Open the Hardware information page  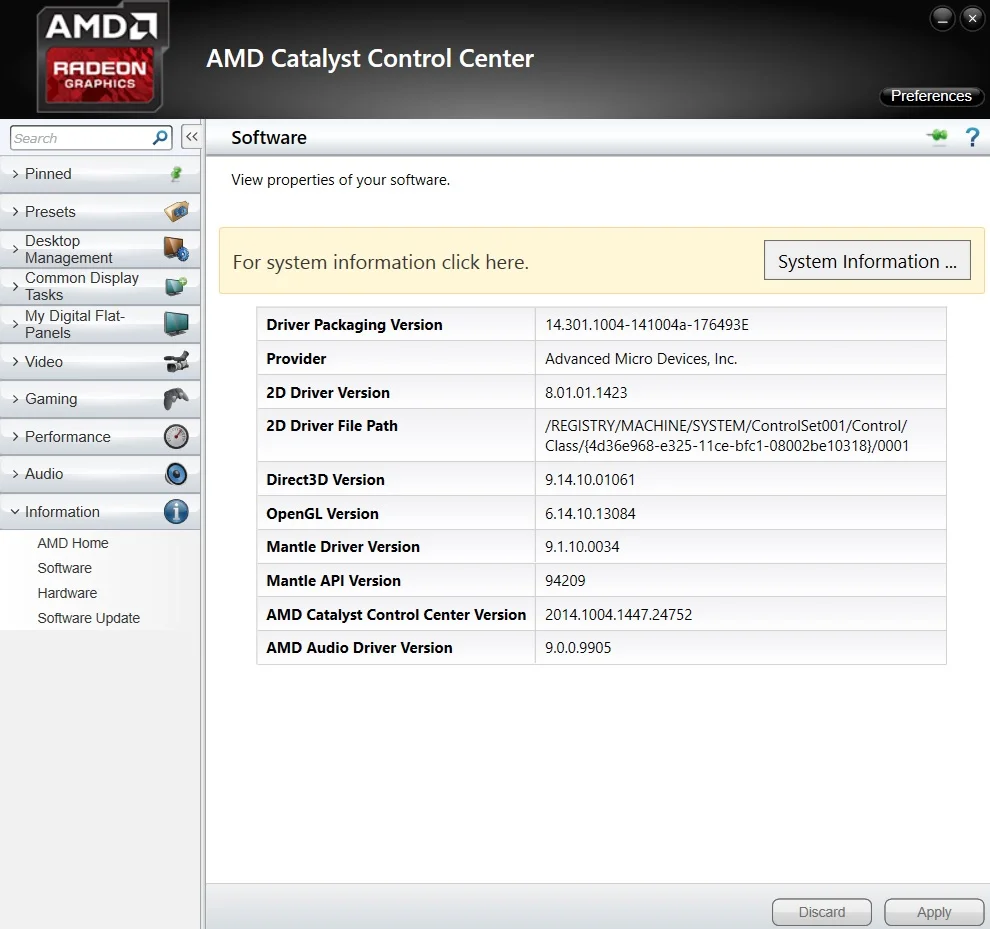point(67,593)
